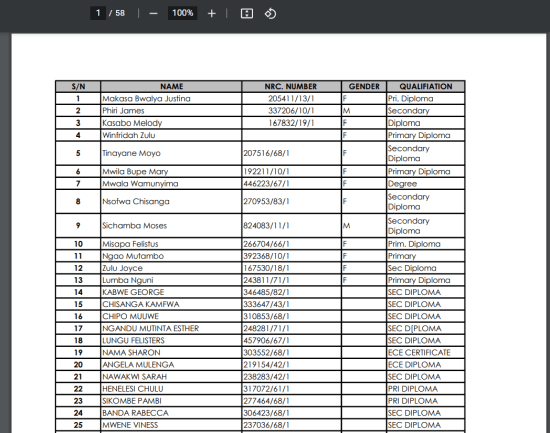Select the name NAWAKWI SARAH
Screen dimensions: 550x433
coord(135,377)
